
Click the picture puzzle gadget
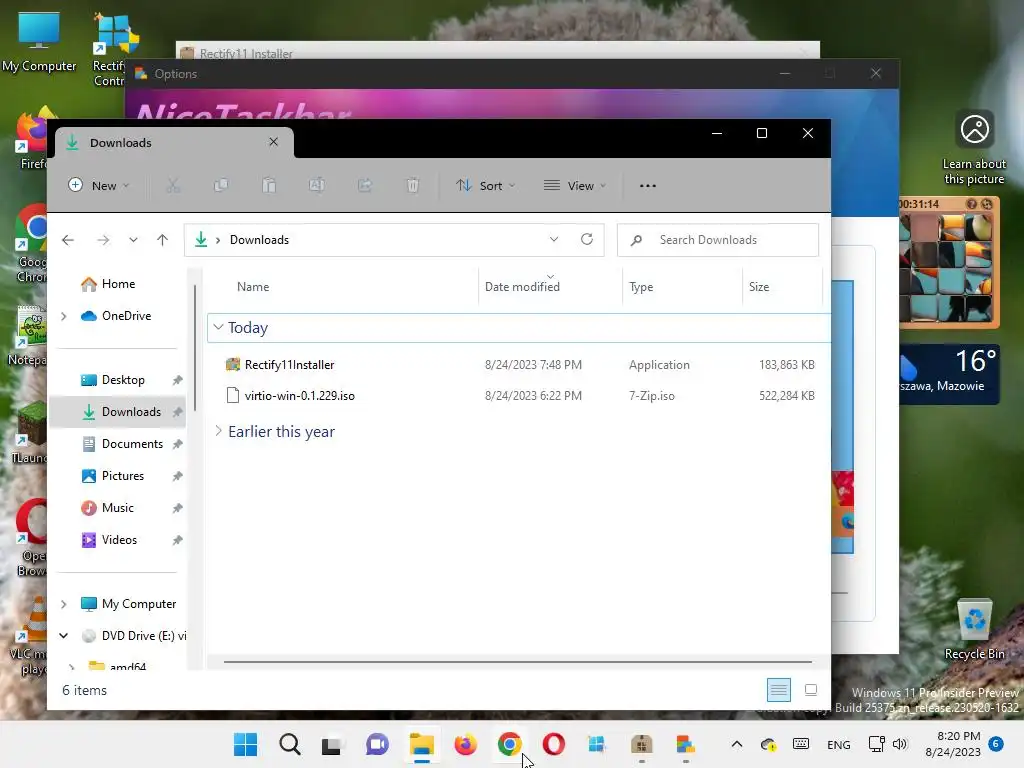[949, 261]
